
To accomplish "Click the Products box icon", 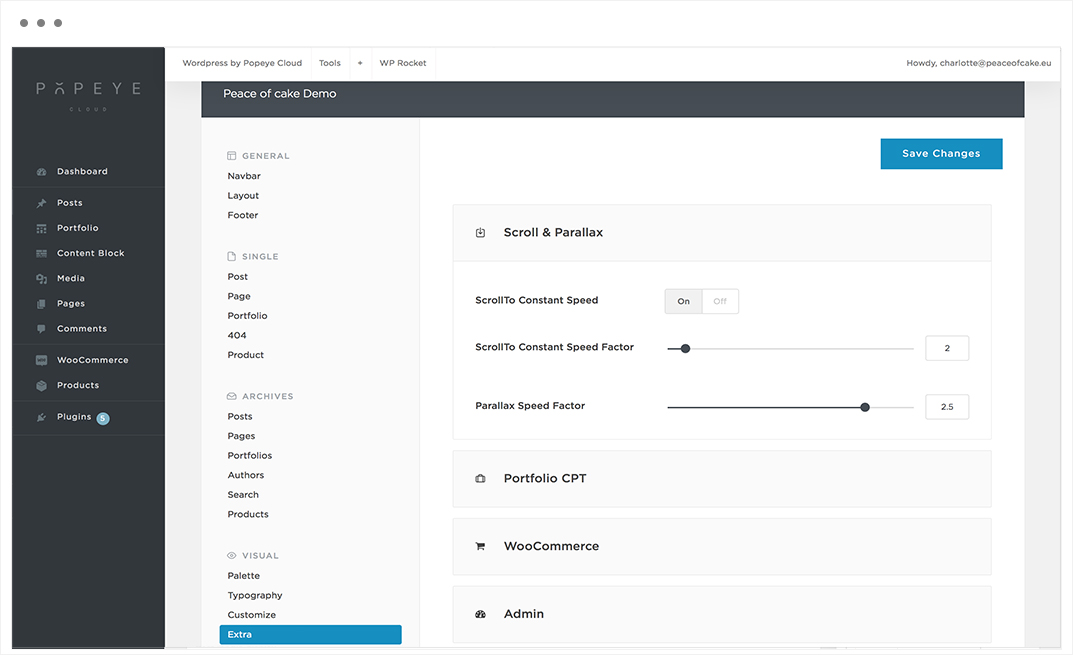I will click(x=41, y=385).
